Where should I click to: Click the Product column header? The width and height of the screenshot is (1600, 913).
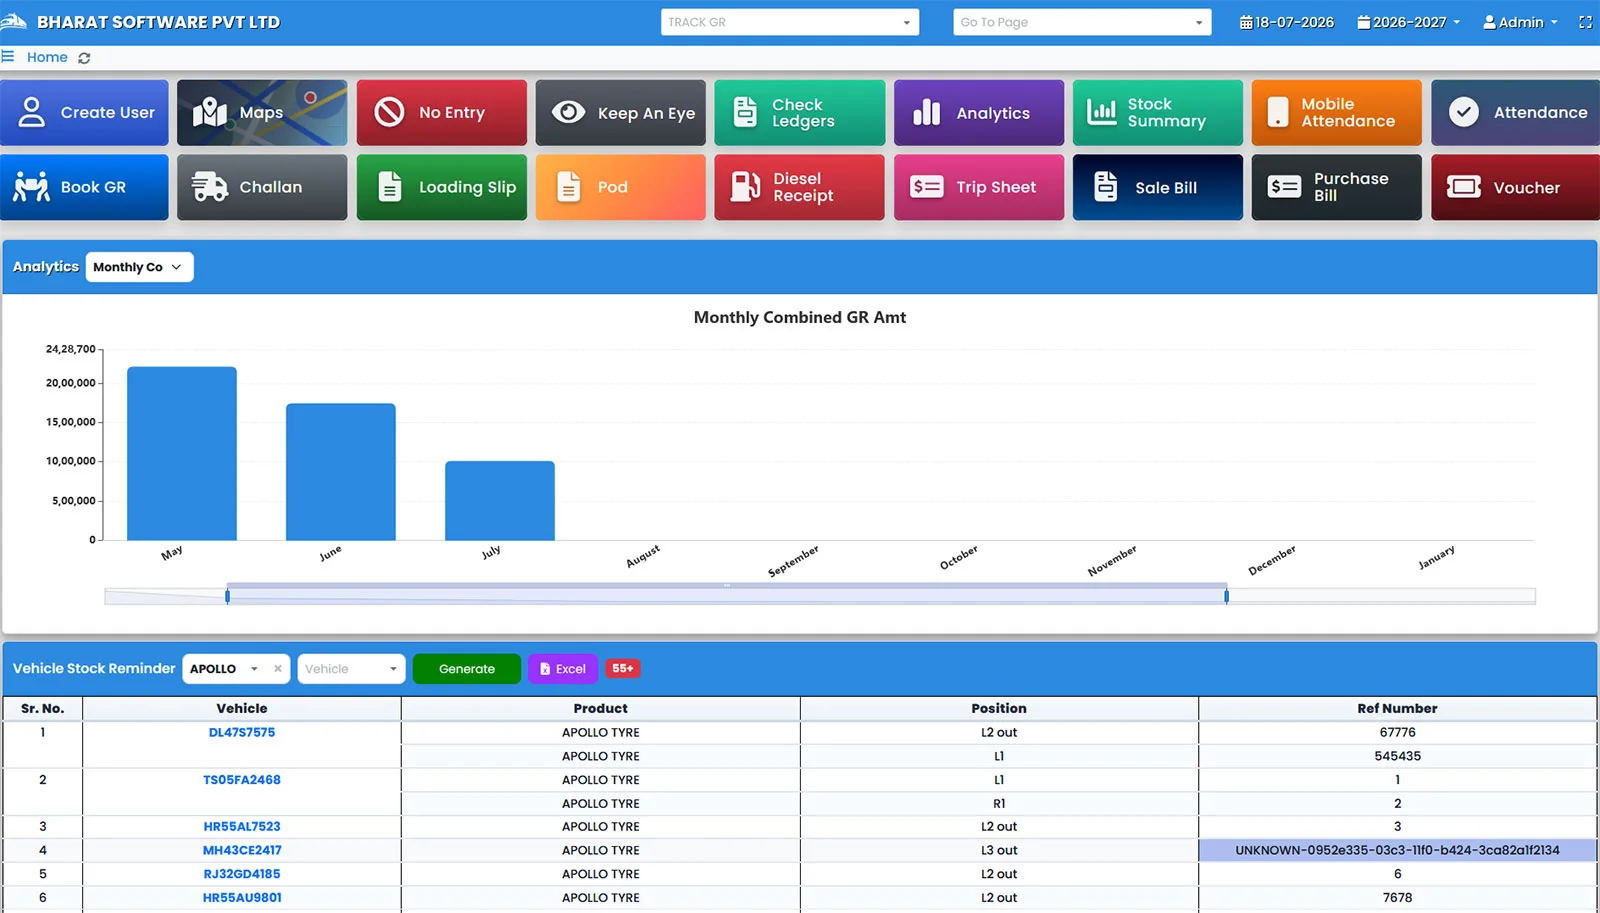point(601,709)
